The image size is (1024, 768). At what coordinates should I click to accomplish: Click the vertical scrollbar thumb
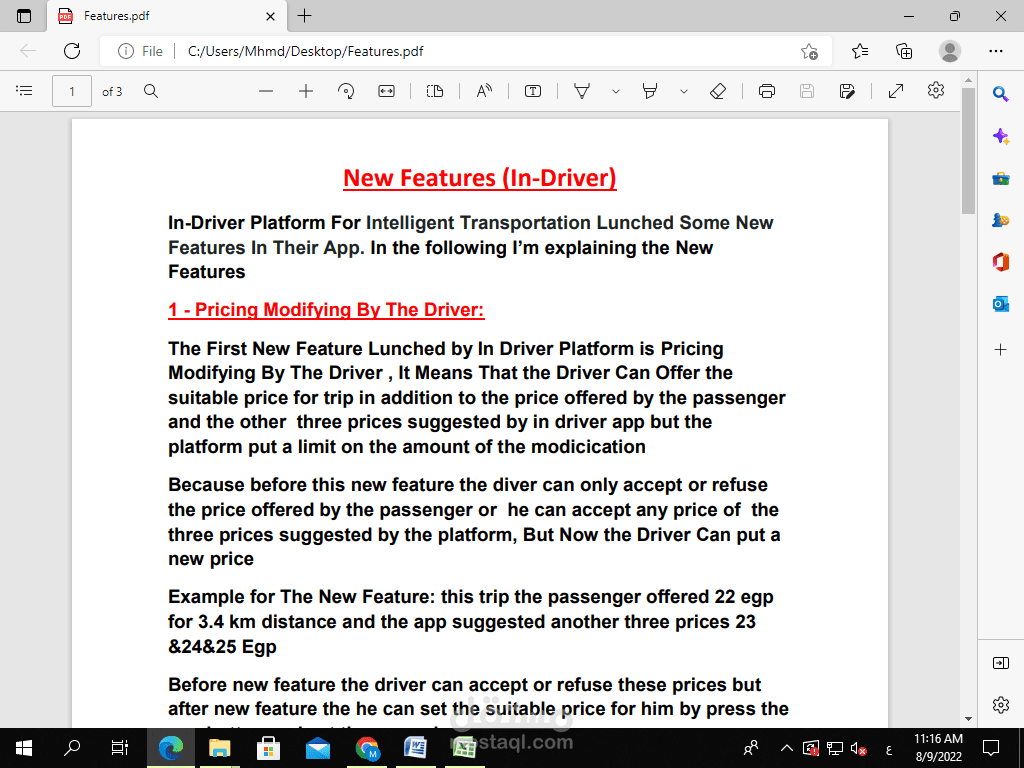click(968, 151)
